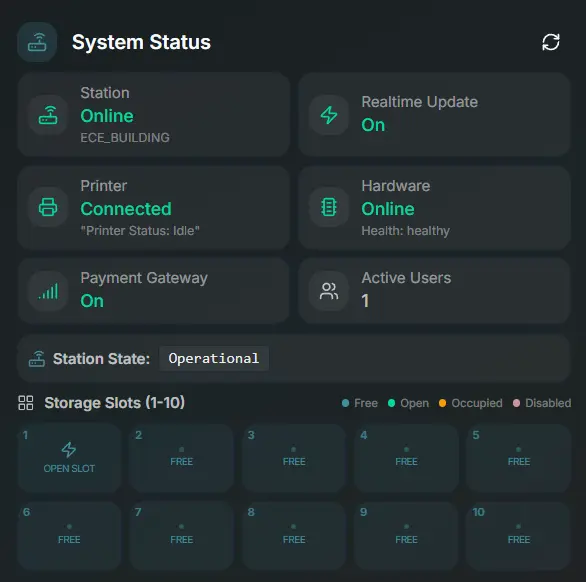
Task: Click the grid icon beside Storage Slots
Action: pyautogui.click(x=26, y=403)
